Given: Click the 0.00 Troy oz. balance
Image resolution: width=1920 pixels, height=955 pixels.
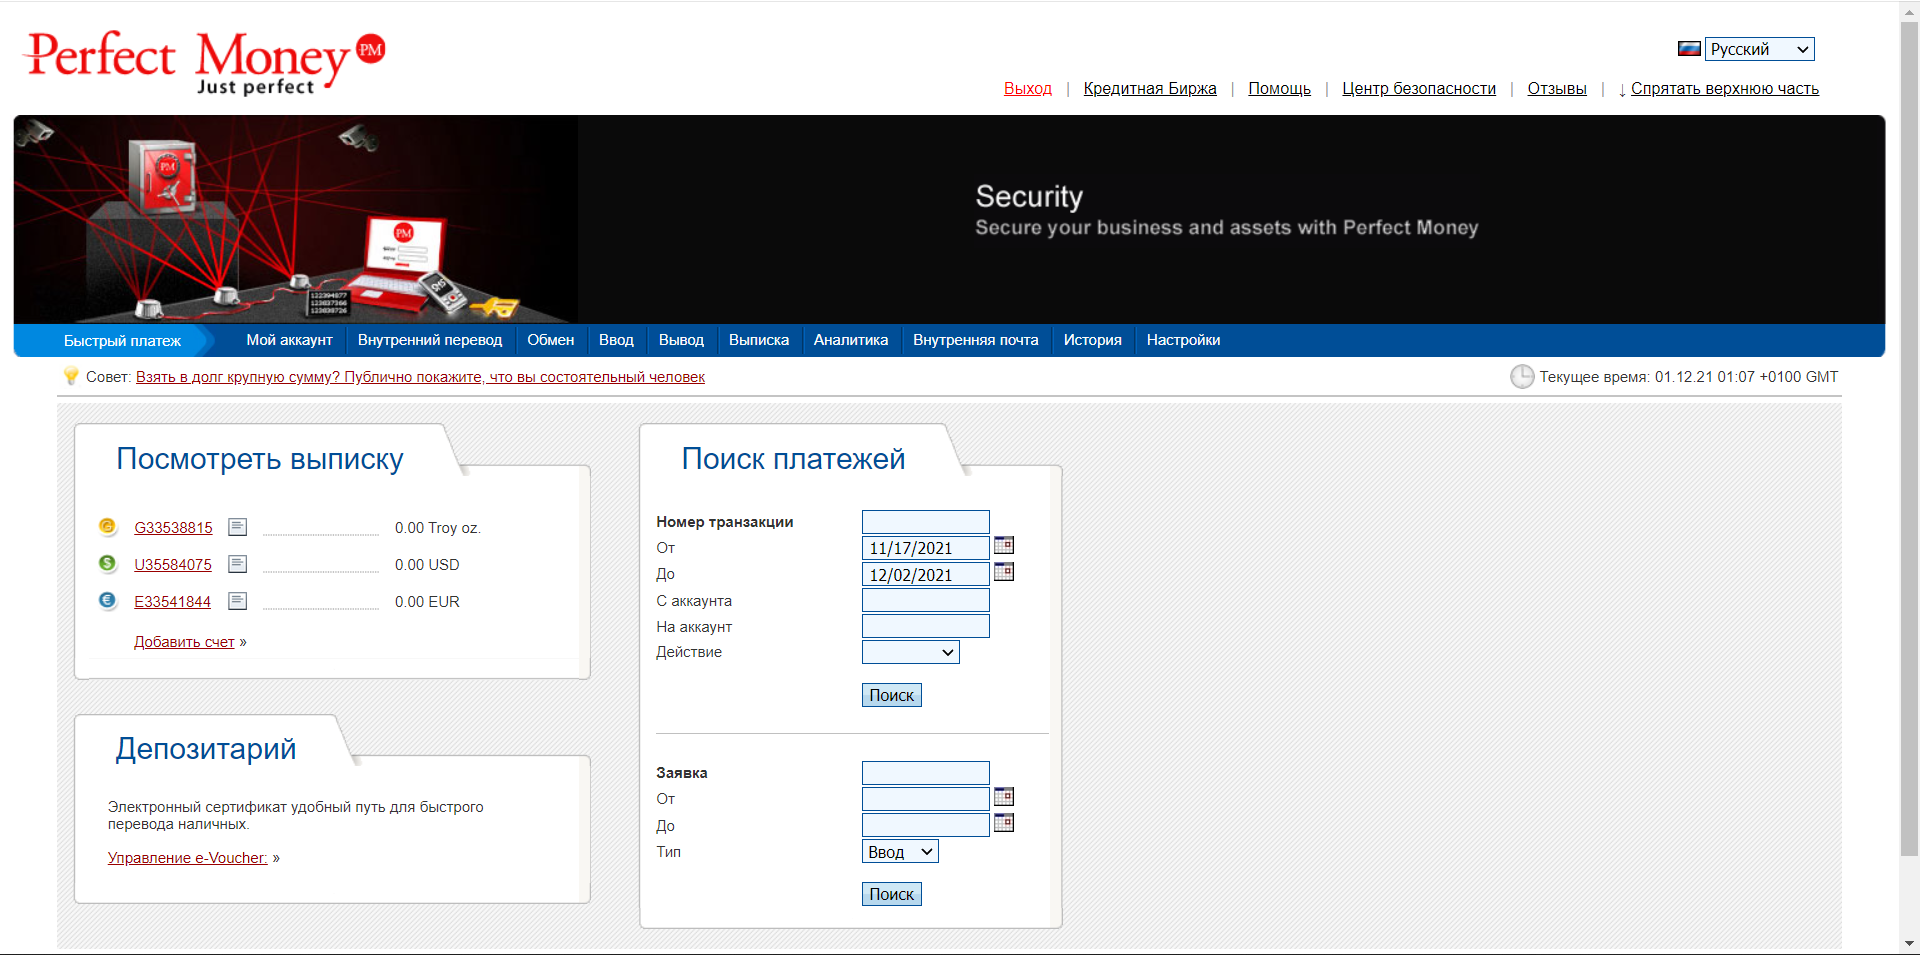Looking at the screenshot, I should tap(438, 528).
